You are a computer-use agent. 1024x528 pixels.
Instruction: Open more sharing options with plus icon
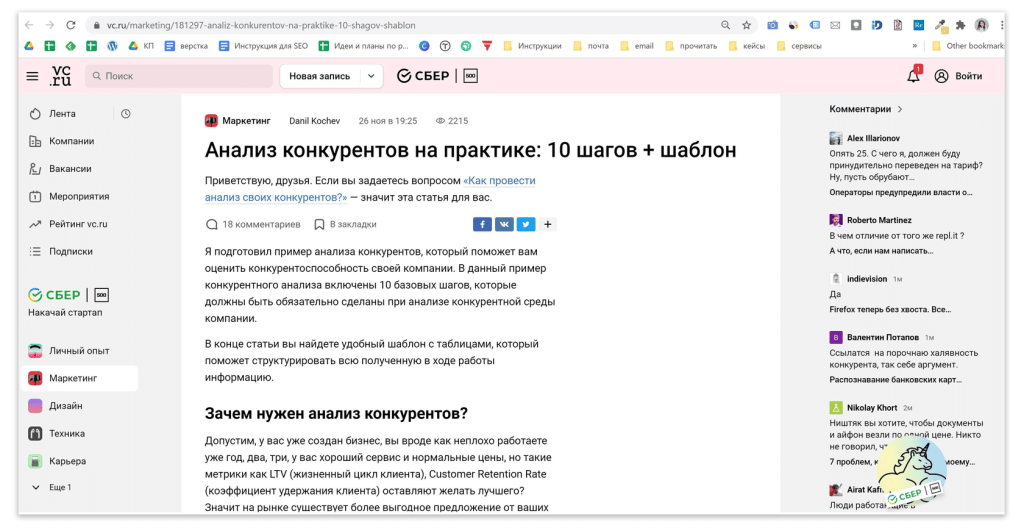(548, 224)
